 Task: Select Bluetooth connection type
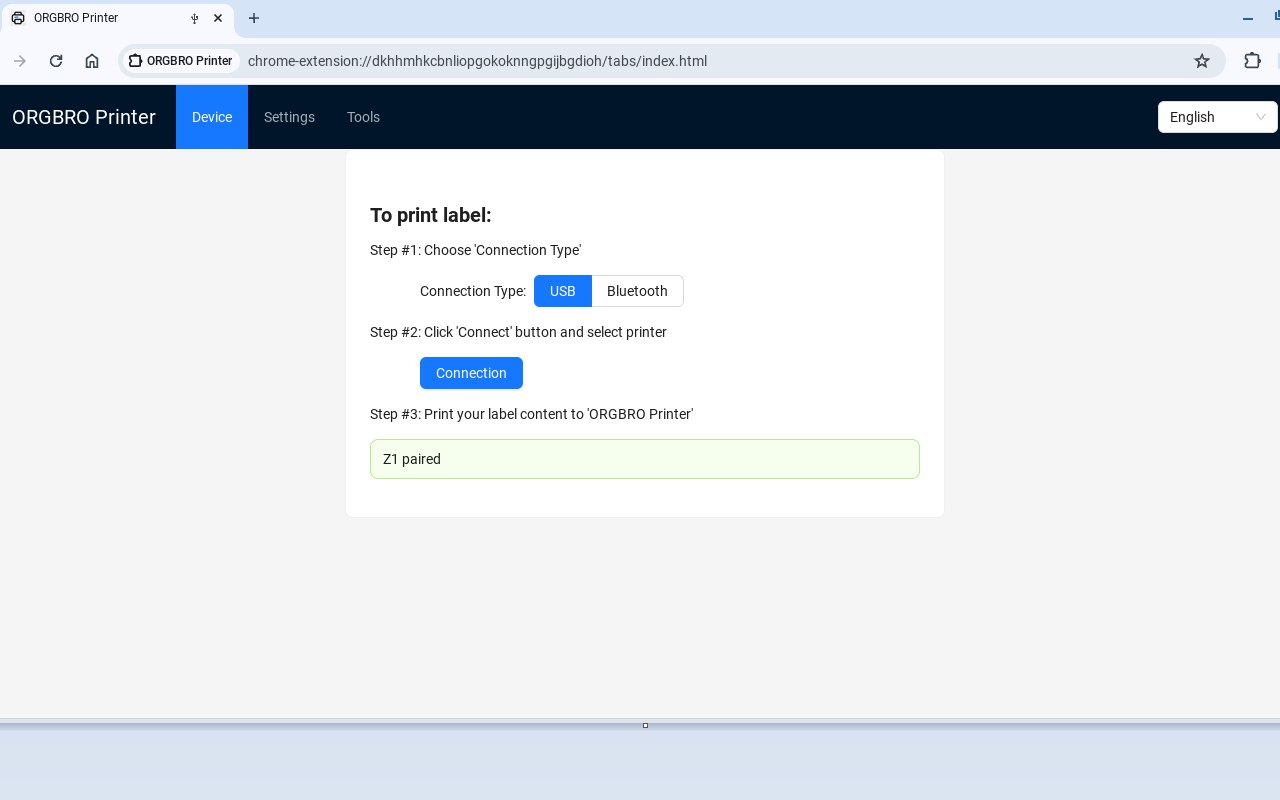(x=637, y=291)
